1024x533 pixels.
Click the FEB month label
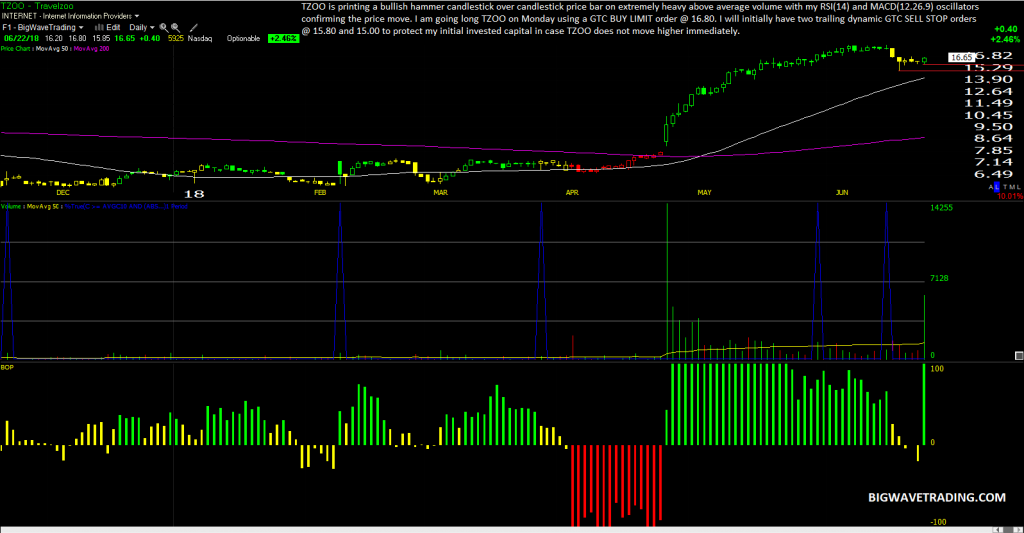320,193
